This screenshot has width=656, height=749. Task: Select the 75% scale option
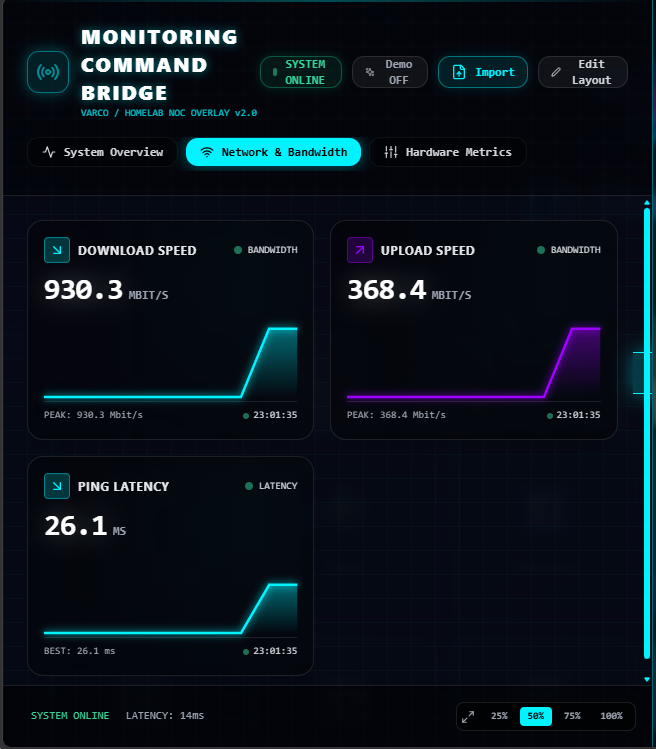click(x=572, y=716)
